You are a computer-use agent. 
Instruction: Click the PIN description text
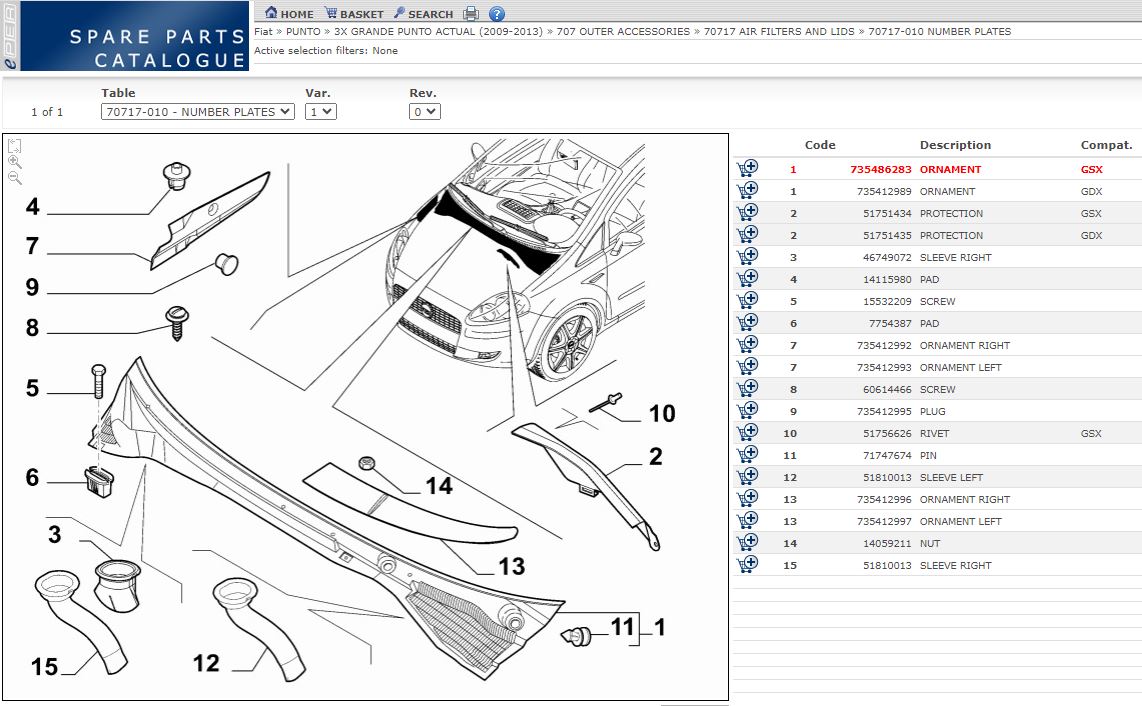coord(929,455)
